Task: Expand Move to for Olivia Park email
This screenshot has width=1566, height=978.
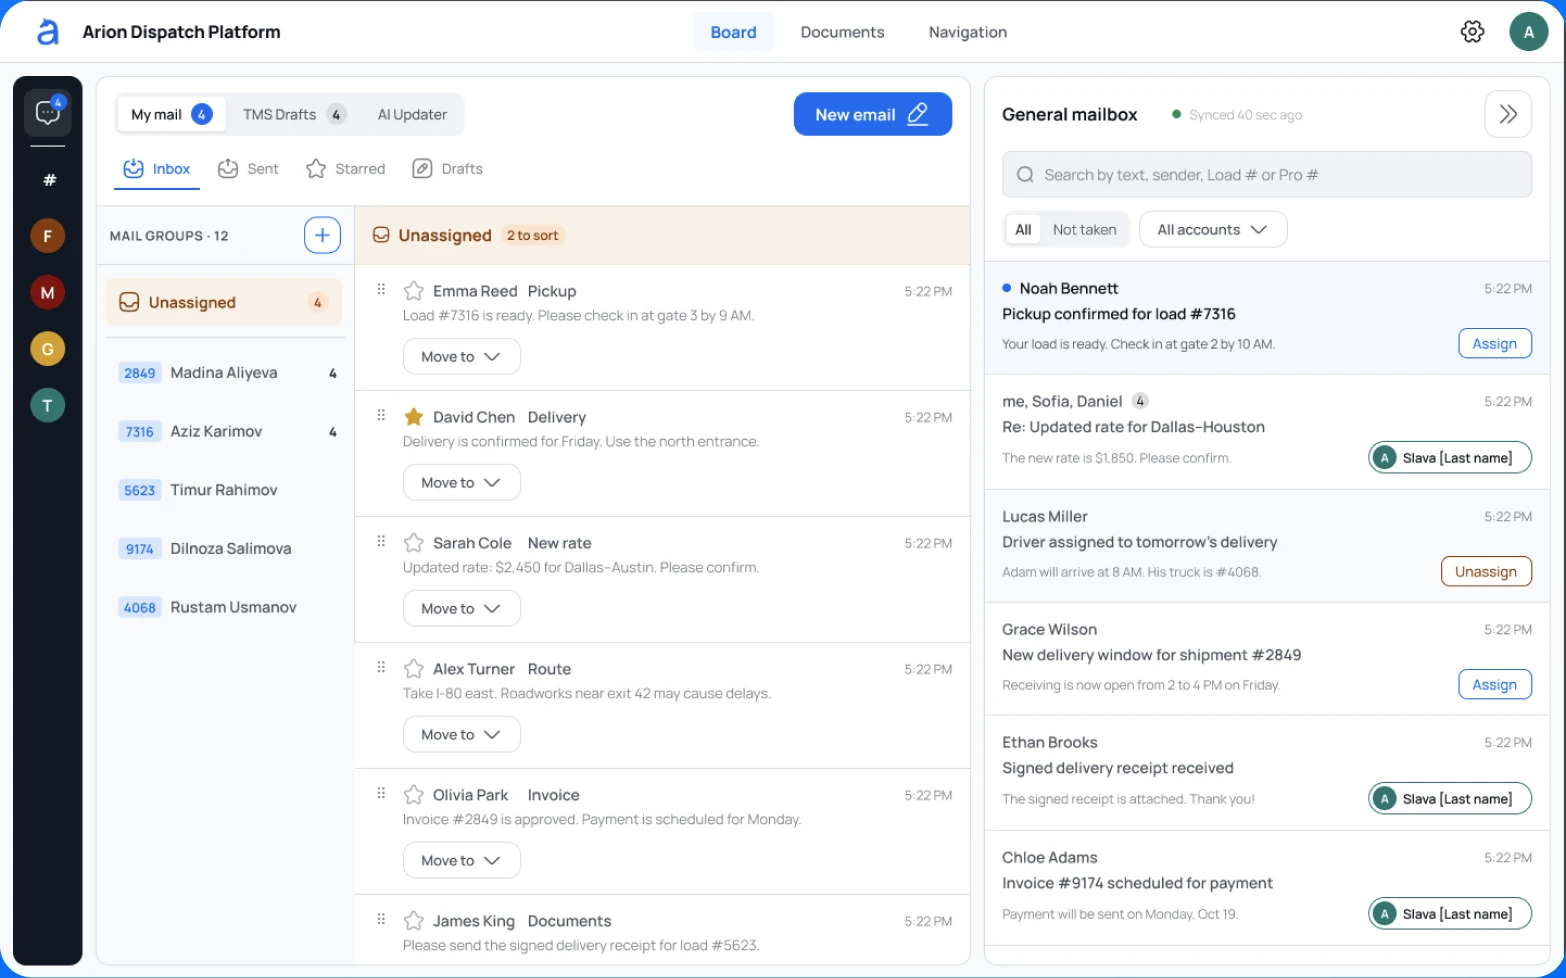Action: [x=461, y=861]
